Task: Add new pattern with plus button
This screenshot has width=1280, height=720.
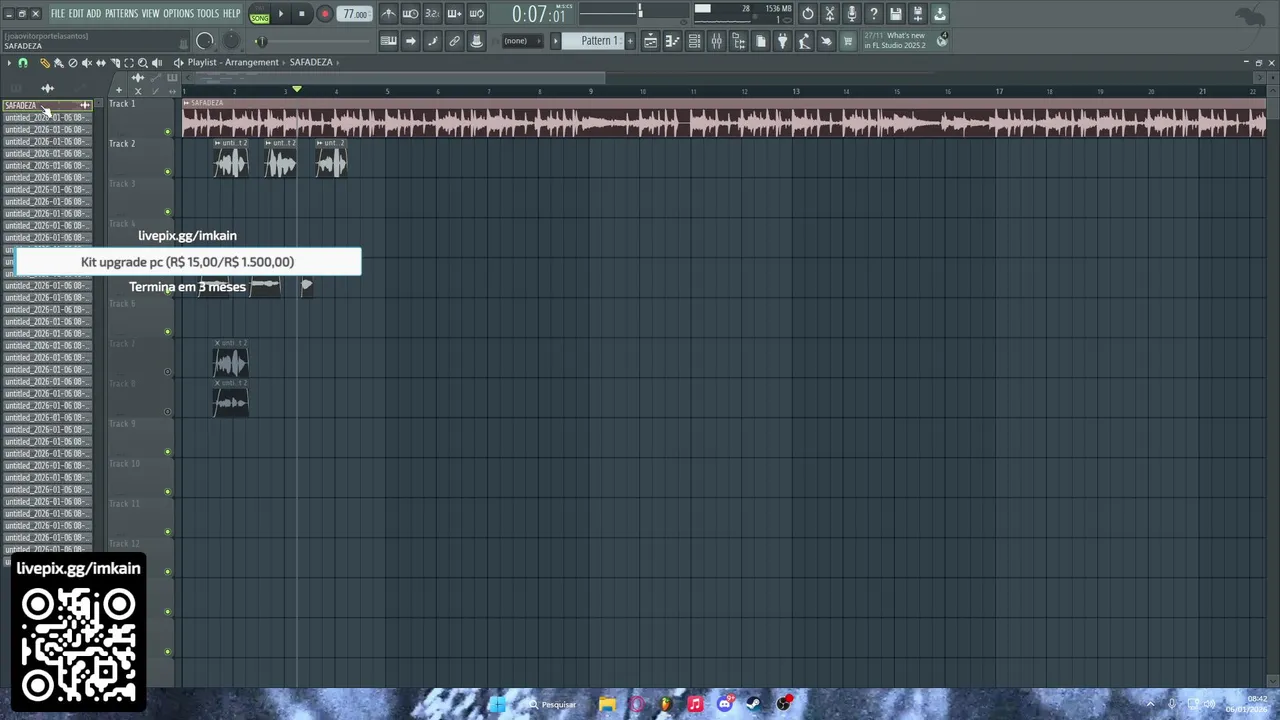Action: [630, 41]
